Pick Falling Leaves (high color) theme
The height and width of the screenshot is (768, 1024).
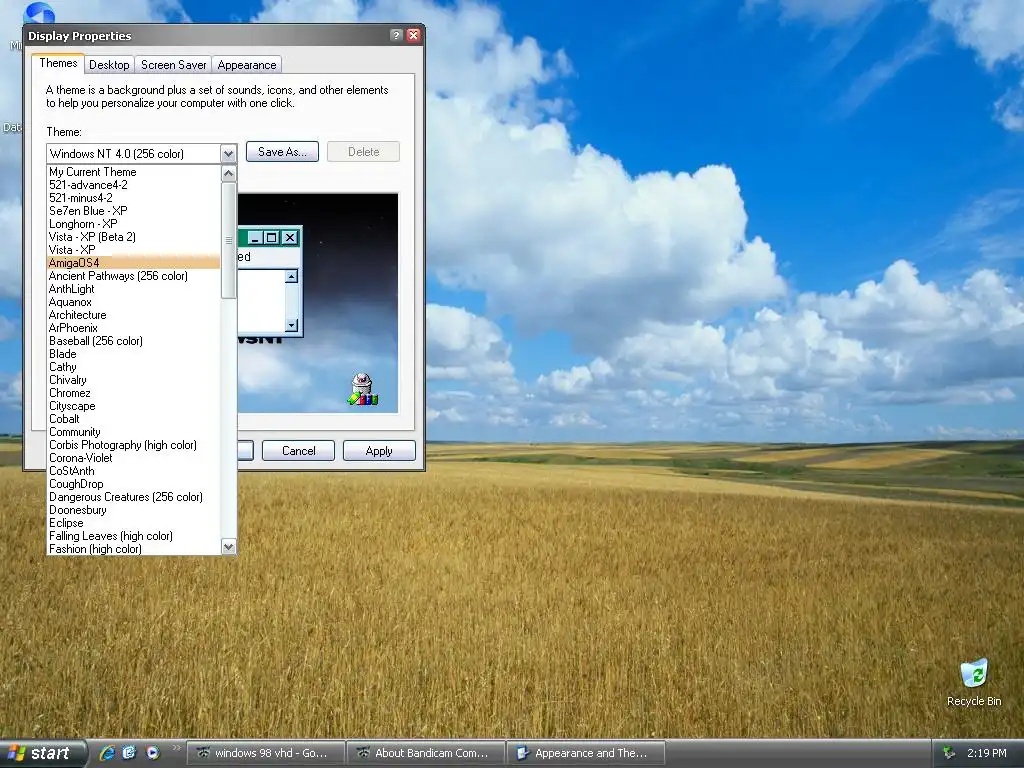coord(133,536)
